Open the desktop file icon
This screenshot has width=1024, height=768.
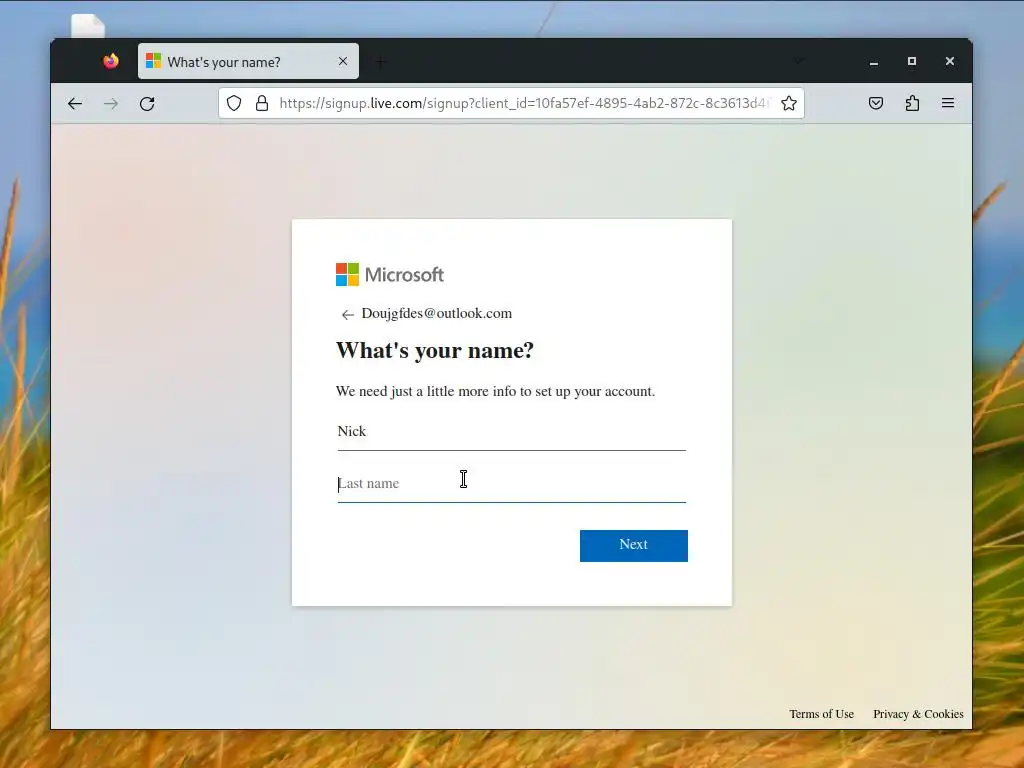(x=88, y=26)
